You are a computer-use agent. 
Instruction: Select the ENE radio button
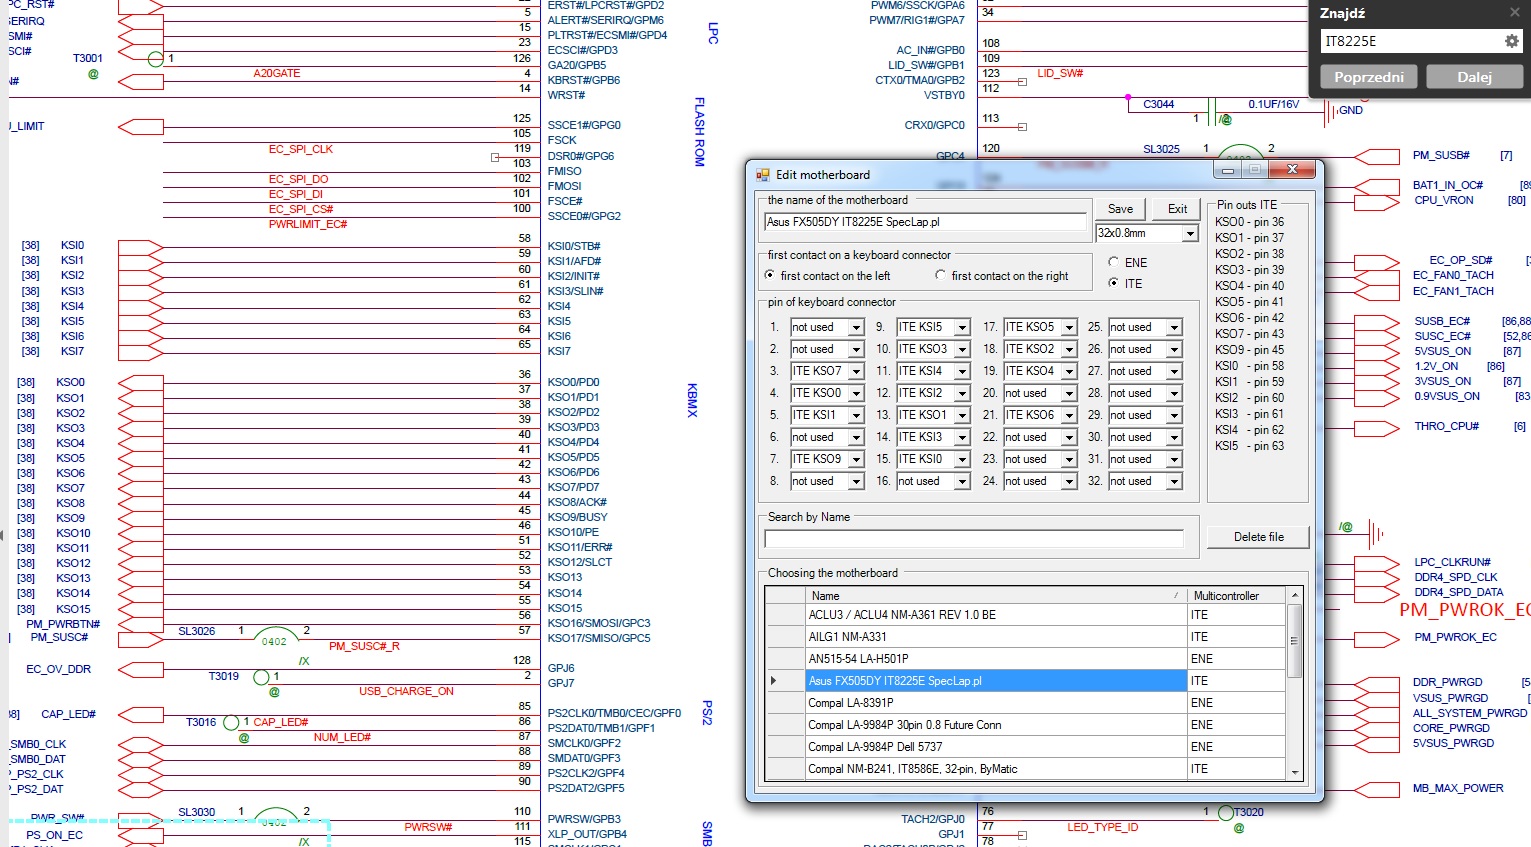click(1114, 262)
